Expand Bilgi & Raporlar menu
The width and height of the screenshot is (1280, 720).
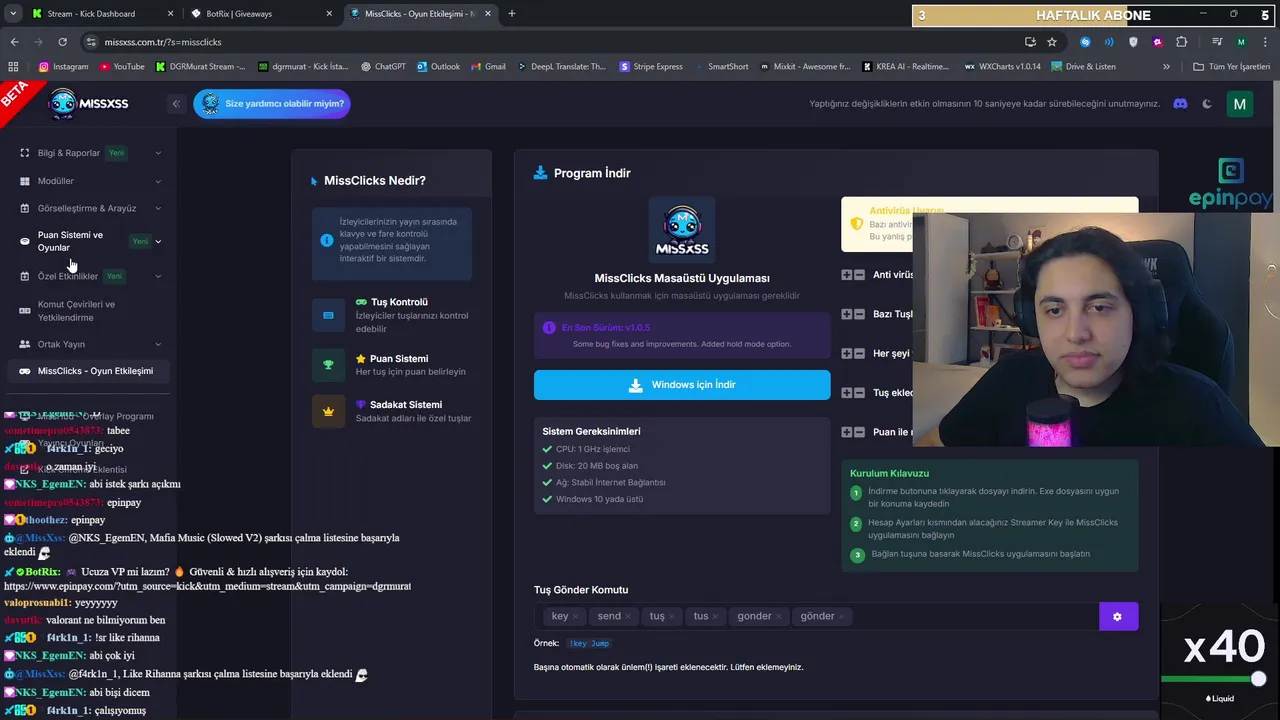click(90, 153)
